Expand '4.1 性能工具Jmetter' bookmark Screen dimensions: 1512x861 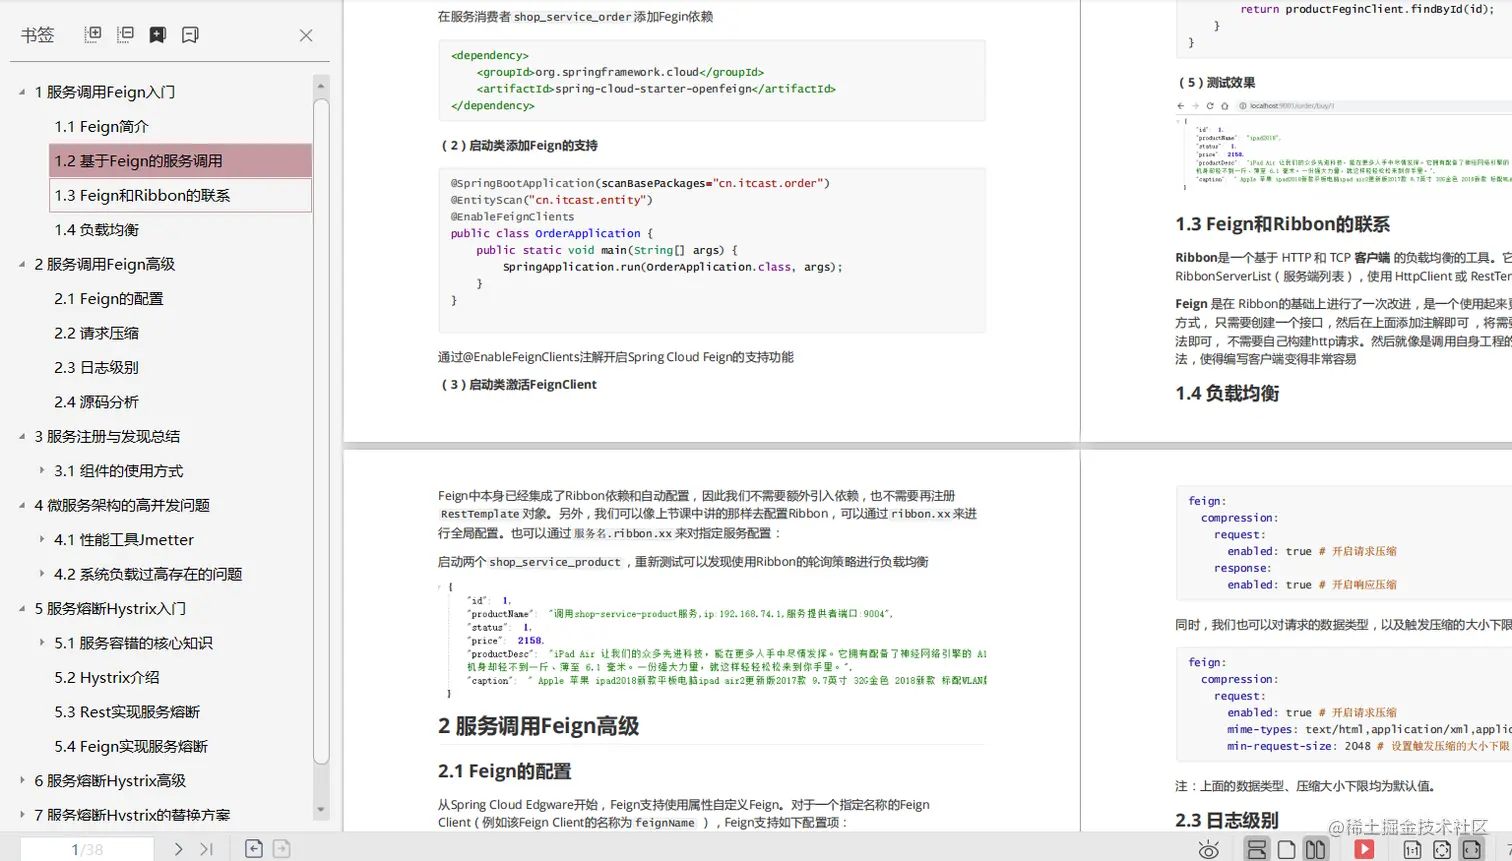(42, 539)
